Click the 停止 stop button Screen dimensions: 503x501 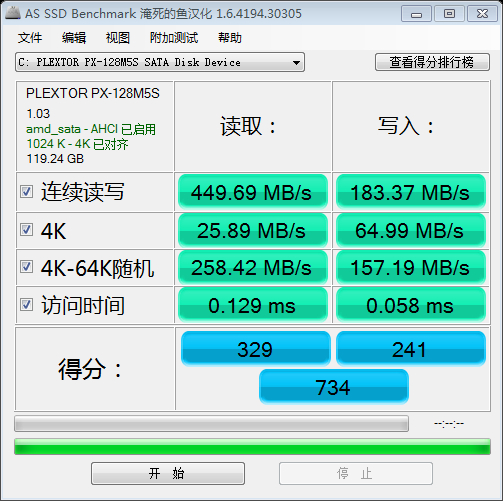(356, 473)
